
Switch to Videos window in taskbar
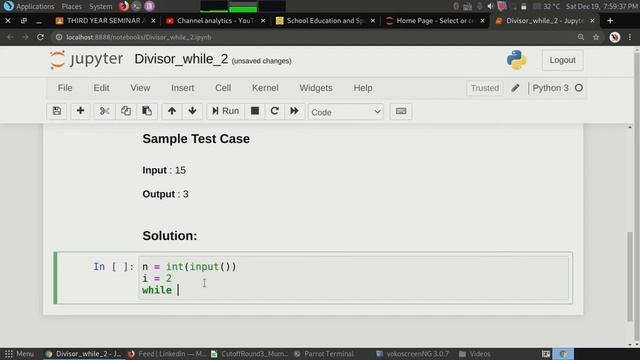pyautogui.click(x=475, y=354)
